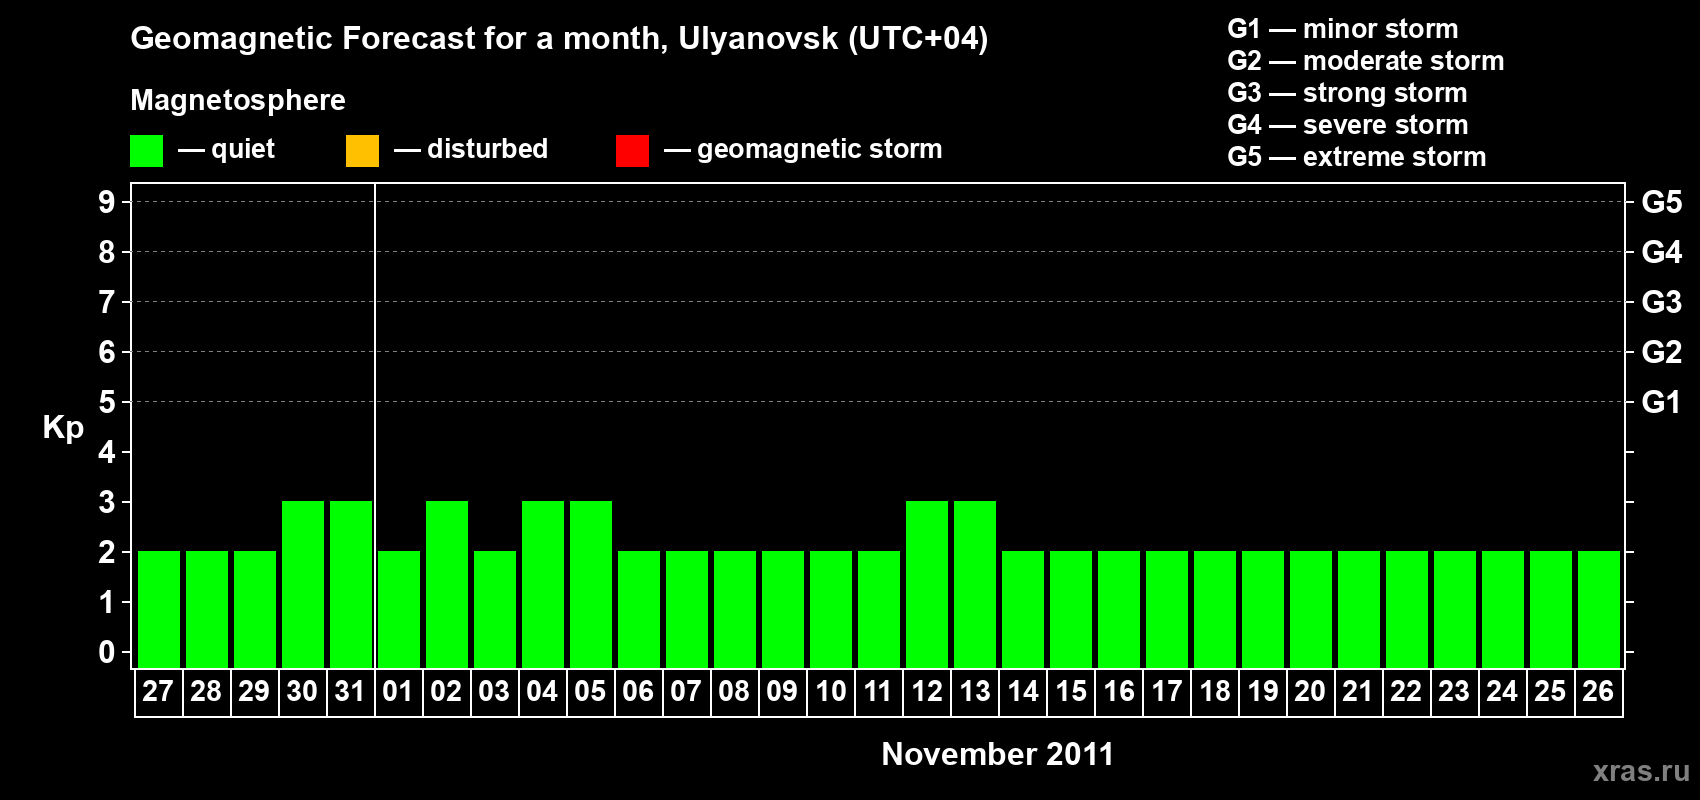
Task: Click the November 2011 month label
Action: point(997,754)
